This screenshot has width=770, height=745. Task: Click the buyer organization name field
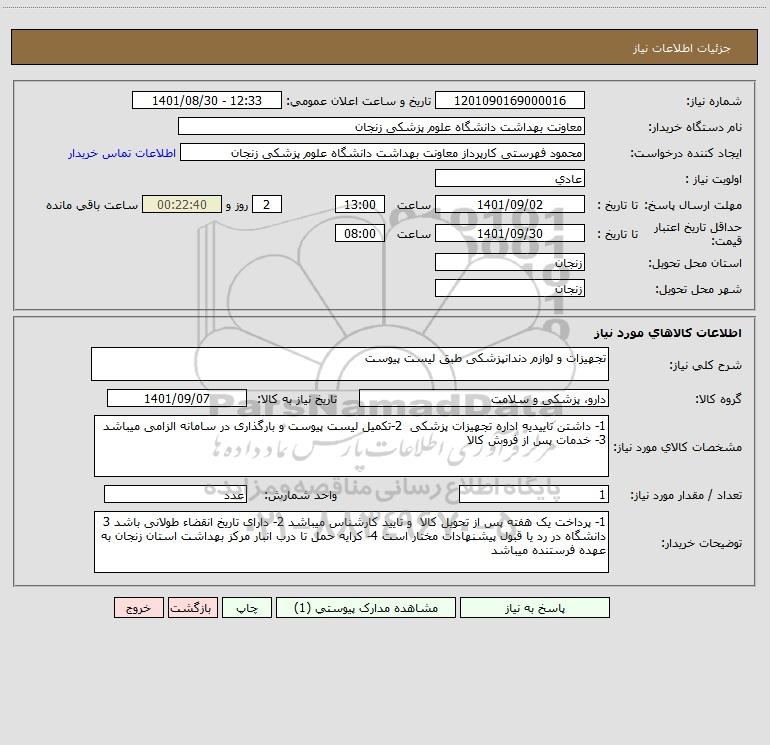[381, 126]
